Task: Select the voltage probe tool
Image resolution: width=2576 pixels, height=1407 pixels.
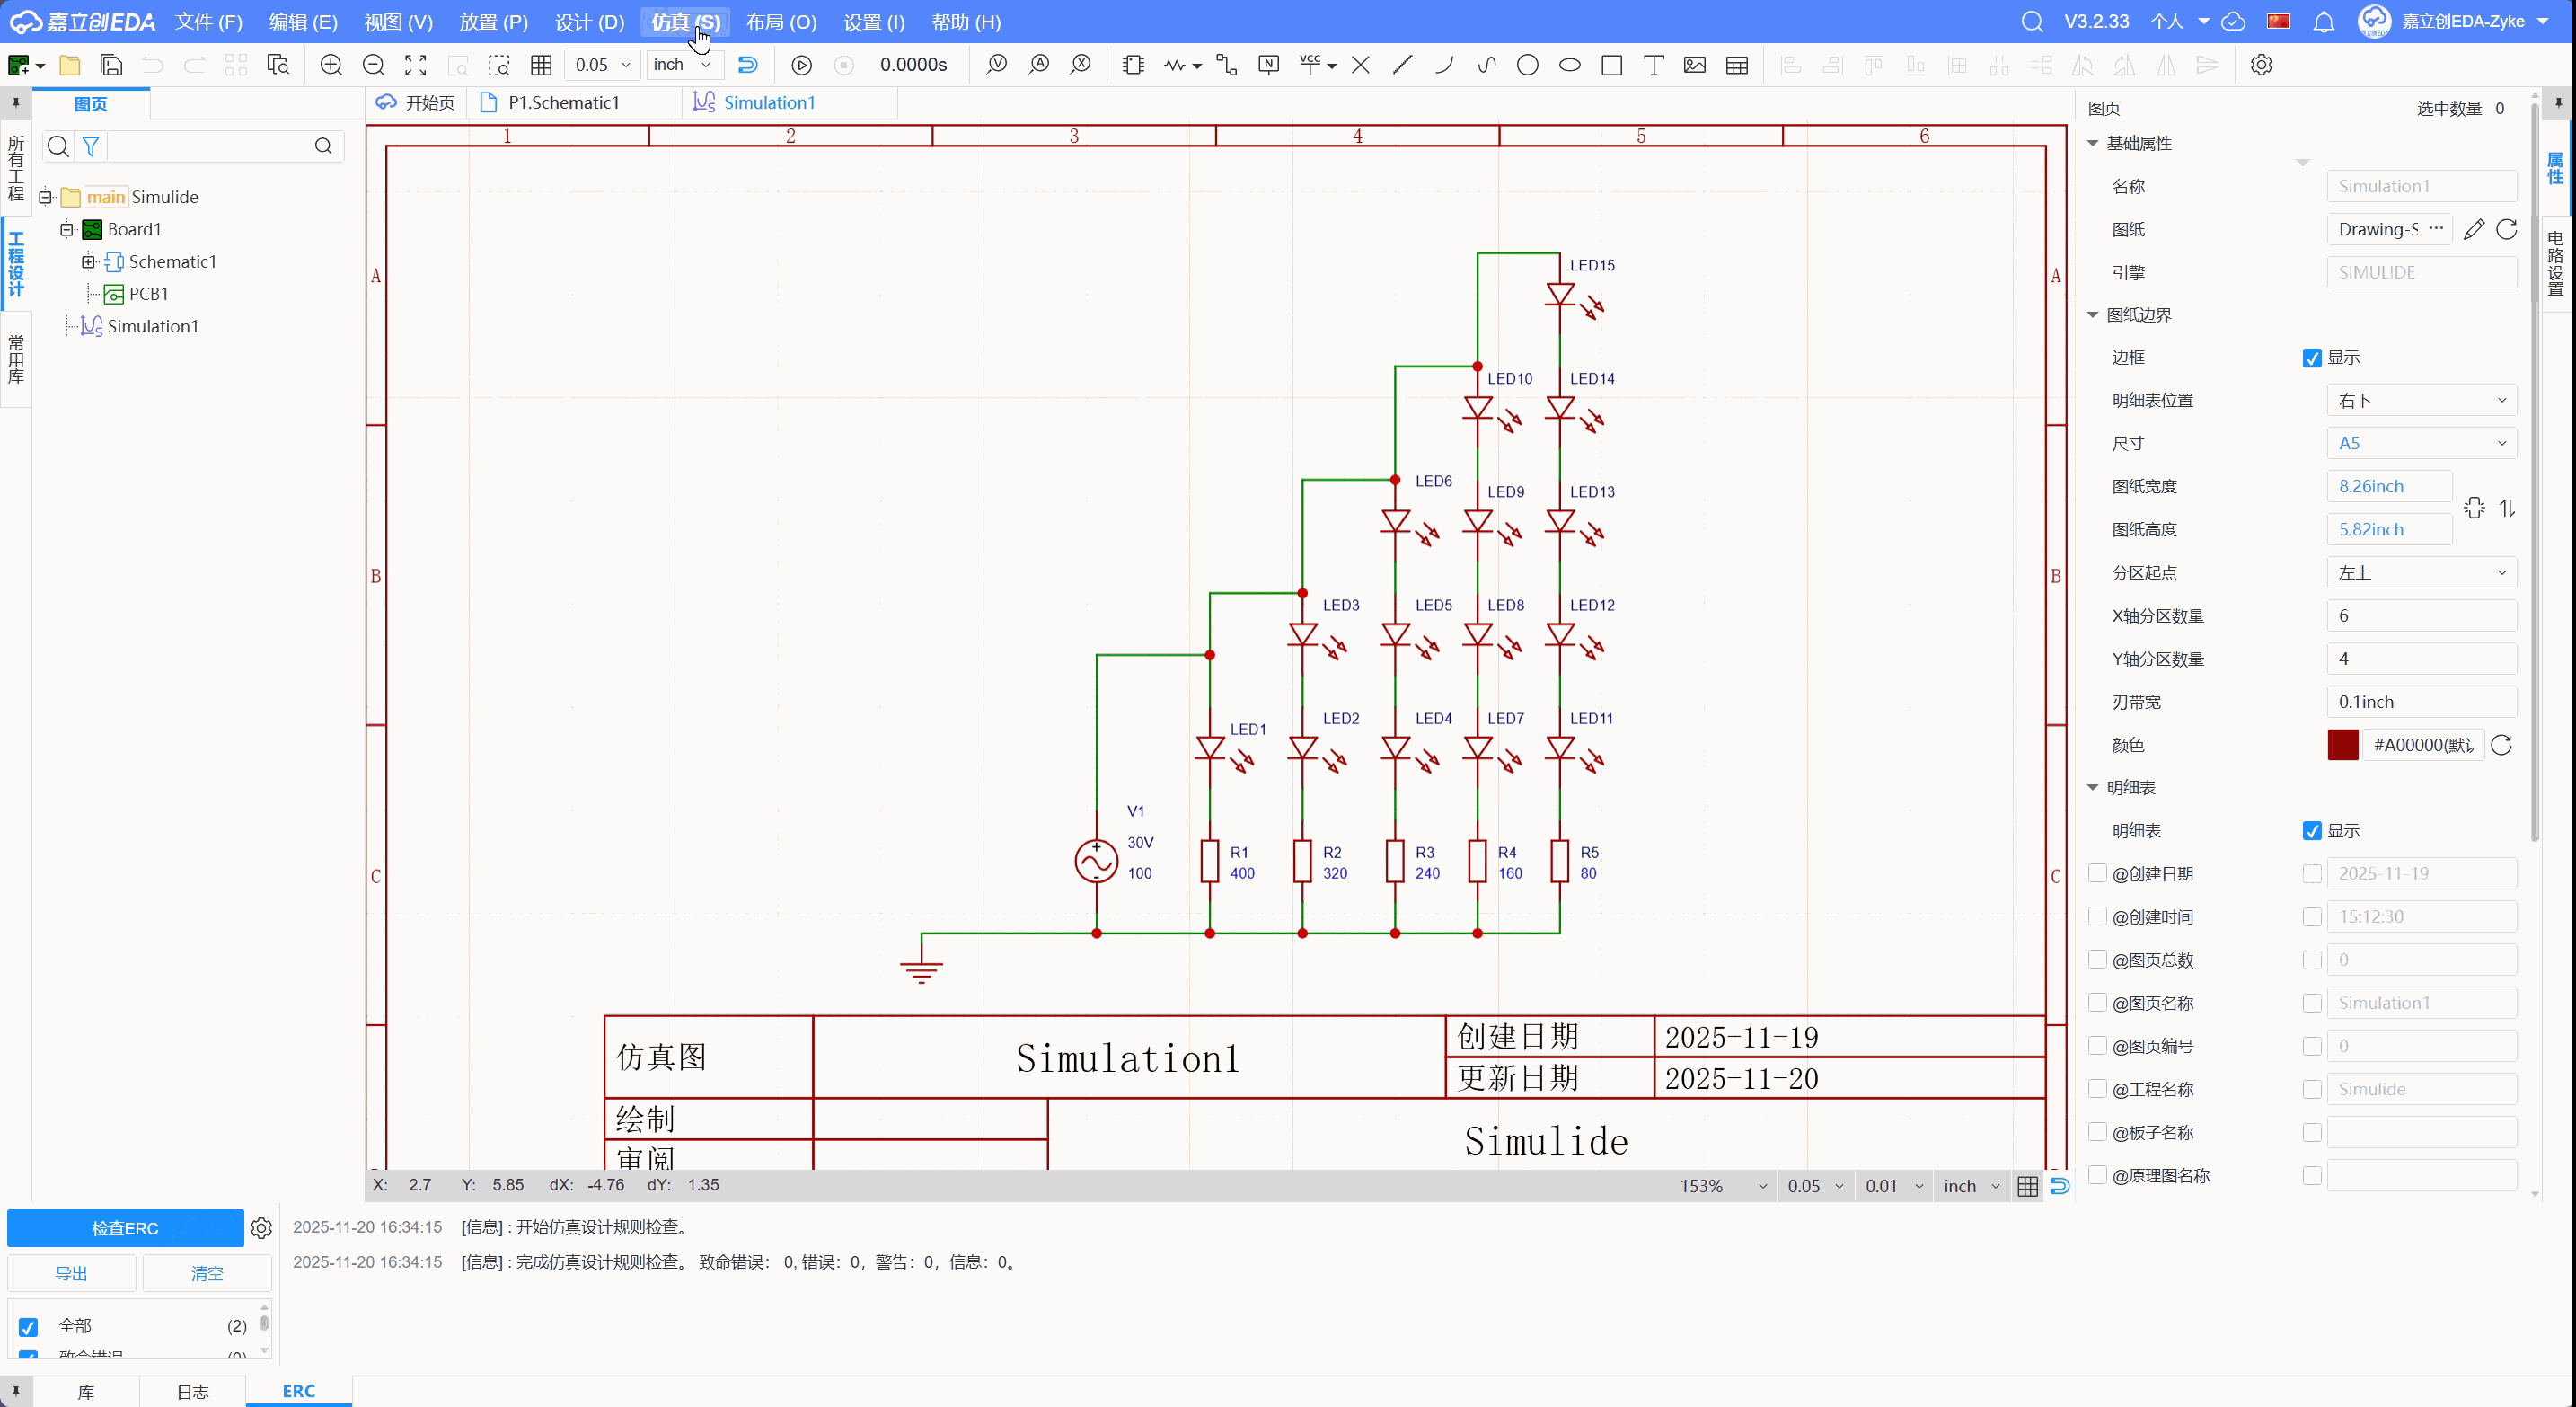Action: coord(996,65)
